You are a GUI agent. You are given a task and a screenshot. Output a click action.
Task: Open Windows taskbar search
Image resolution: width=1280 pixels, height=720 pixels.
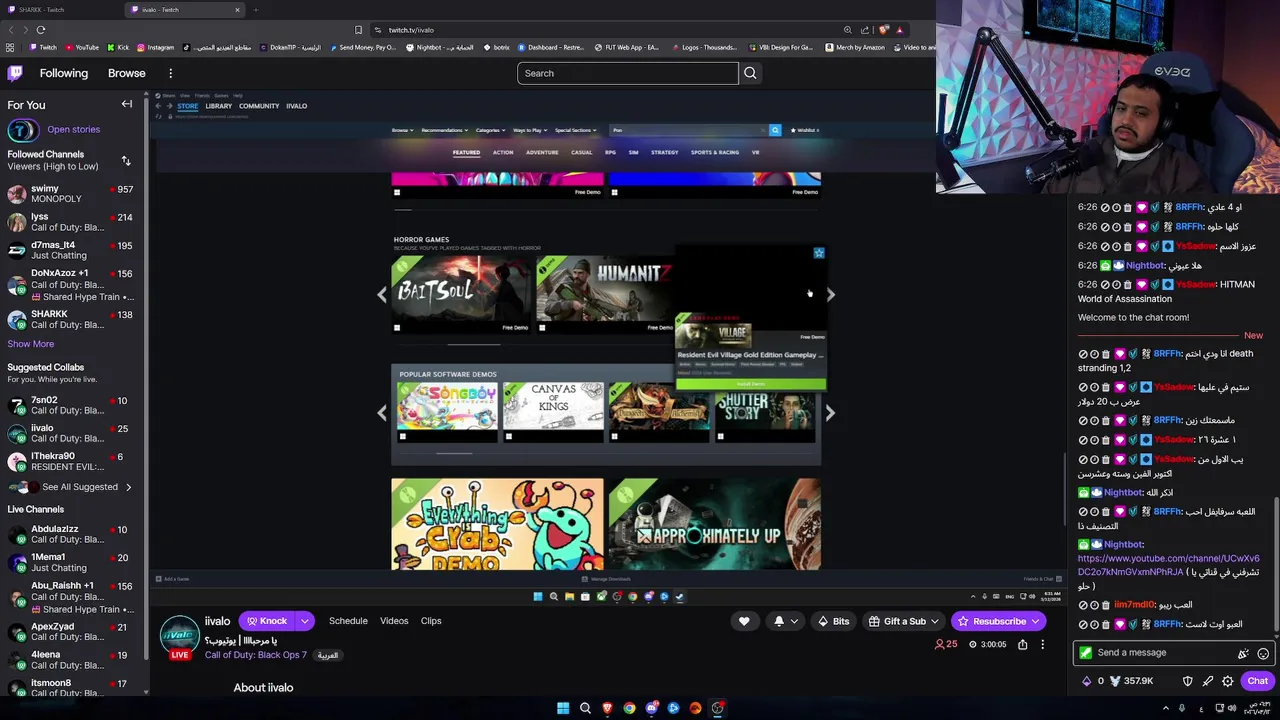(585, 708)
